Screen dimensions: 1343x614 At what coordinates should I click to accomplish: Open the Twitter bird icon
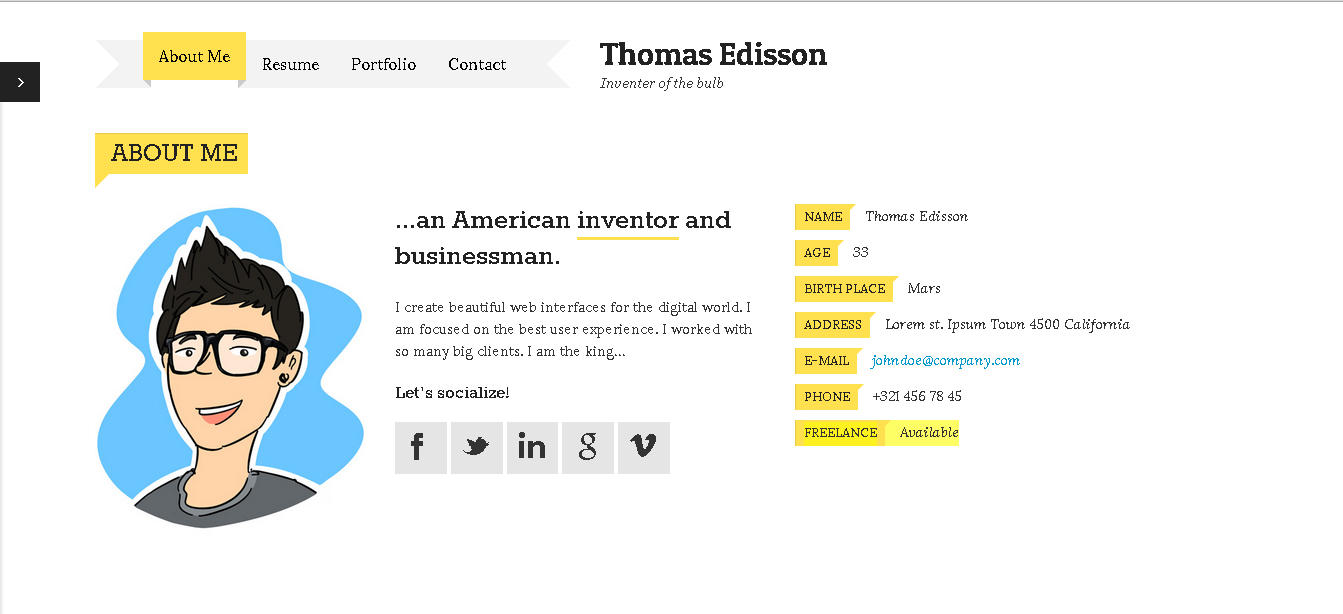(x=476, y=447)
